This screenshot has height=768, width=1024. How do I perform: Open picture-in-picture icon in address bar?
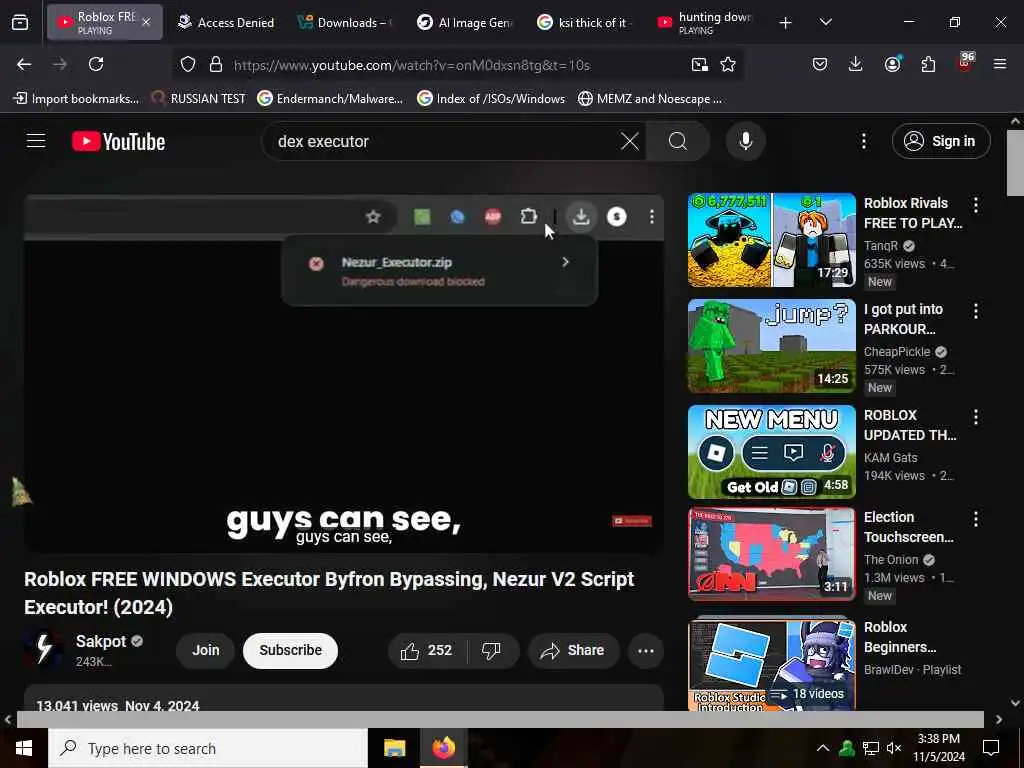[x=699, y=65]
